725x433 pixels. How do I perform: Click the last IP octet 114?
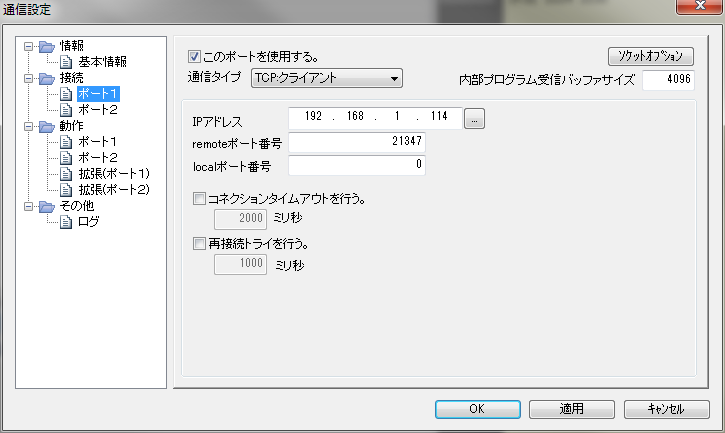coord(439,116)
